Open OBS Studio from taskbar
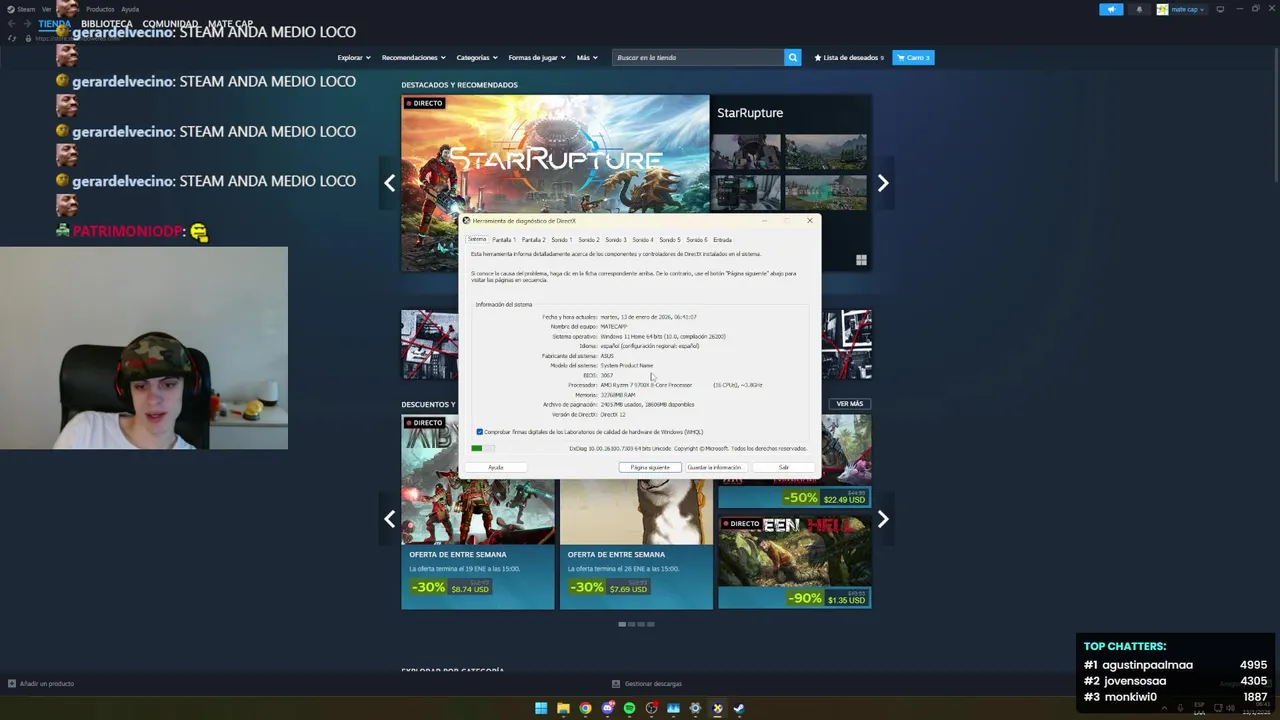Image resolution: width=1280 pixels, height=720 pixels. coord(651,708)
